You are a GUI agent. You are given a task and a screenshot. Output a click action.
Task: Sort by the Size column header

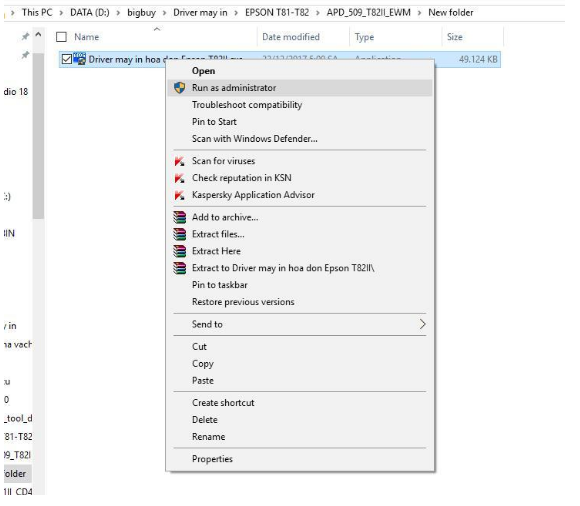[x=455, y=37]
